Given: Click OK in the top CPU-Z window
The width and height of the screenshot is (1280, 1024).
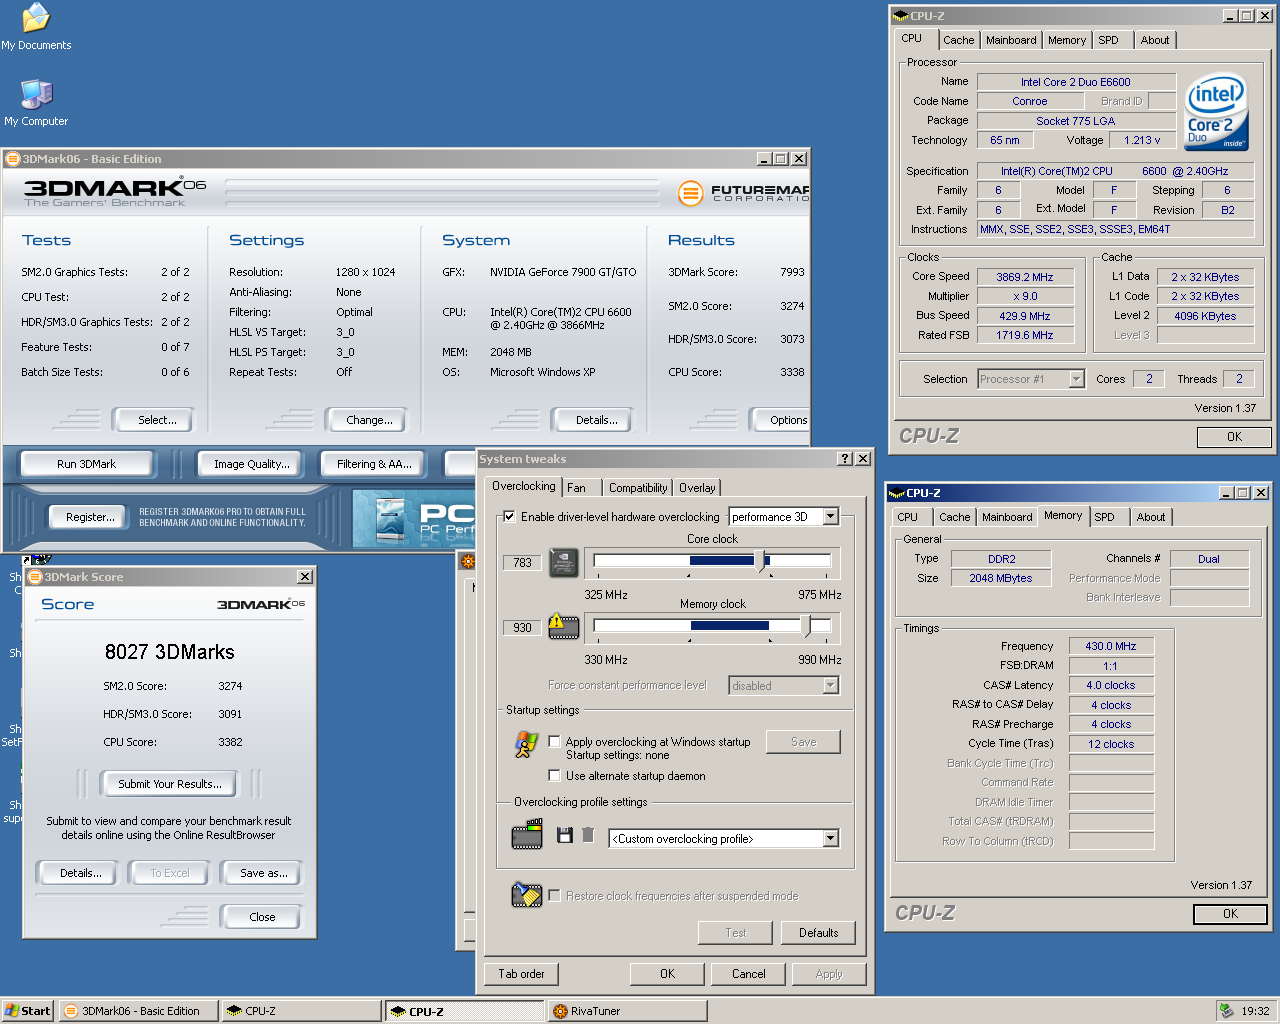Looking at the screenshot, I should pos(1234,437).
